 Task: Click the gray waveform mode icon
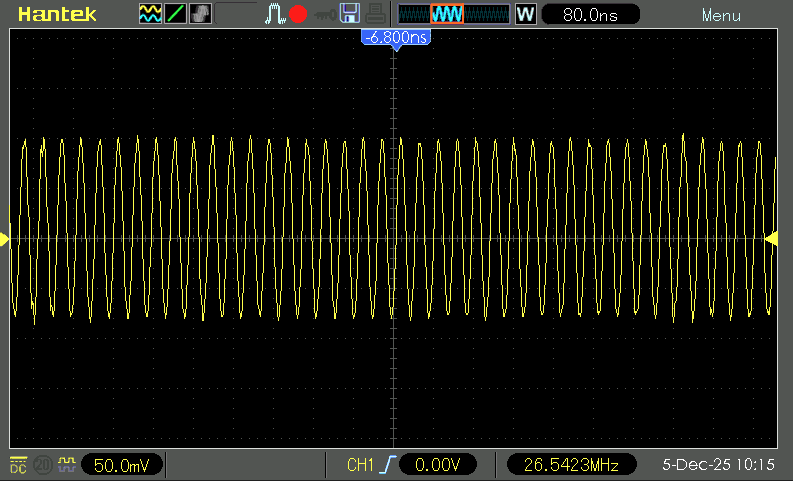pyautogui.click(x=200, y=14)
